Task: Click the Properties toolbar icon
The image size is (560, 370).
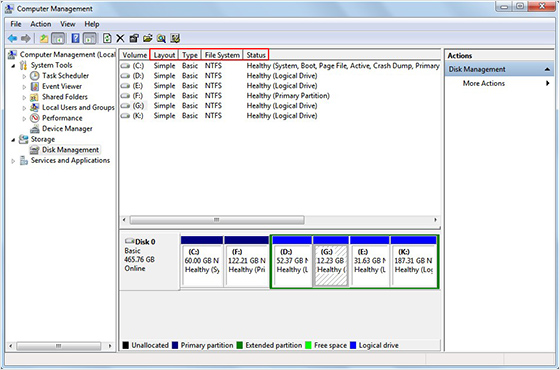Action: 134,38
